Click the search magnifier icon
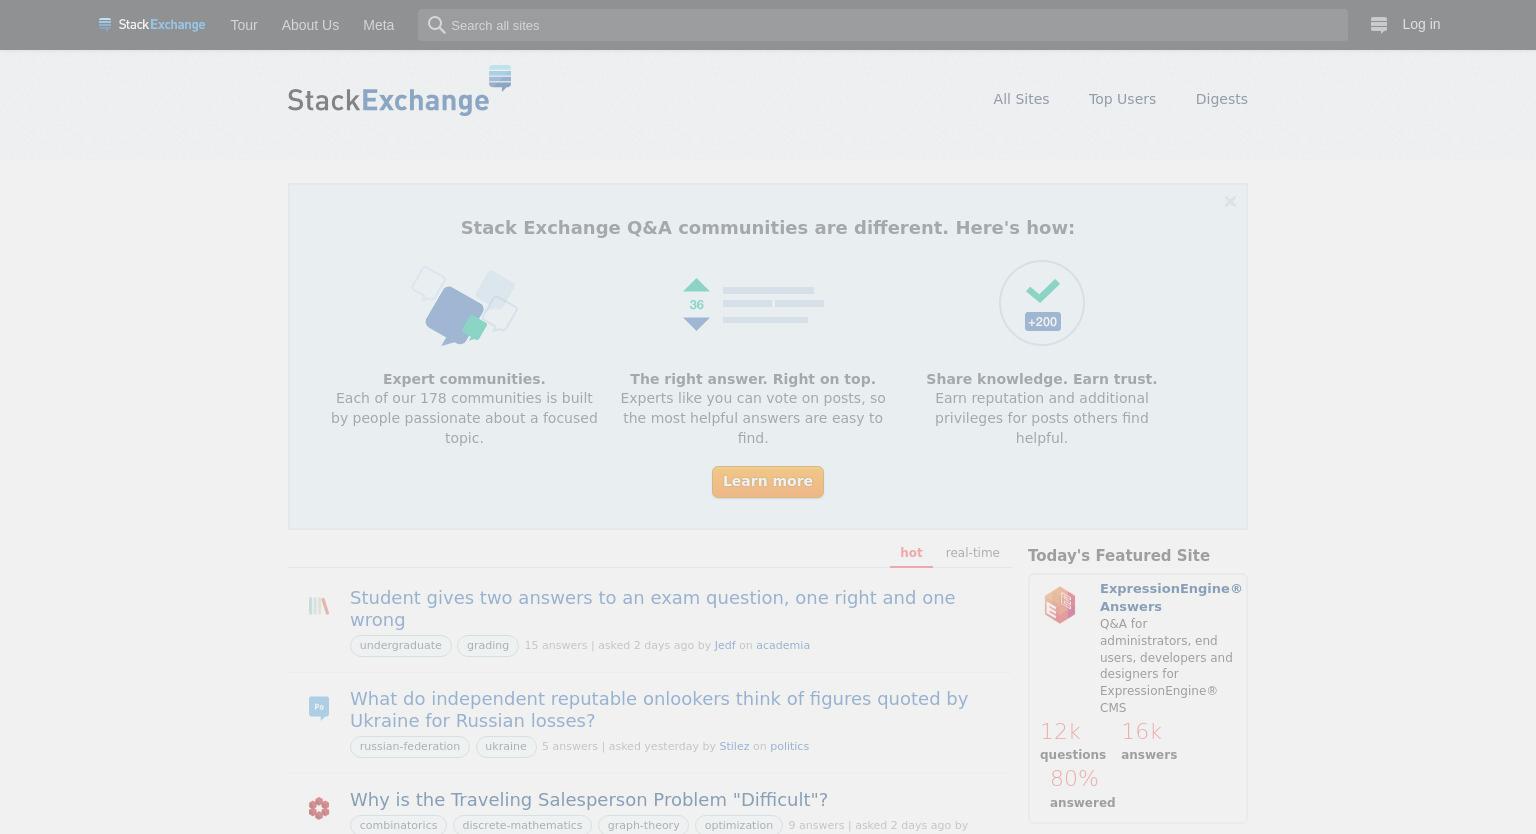The height and width of the screenshot is (834, 1536). pyautogui.click(x=436, y=25)
